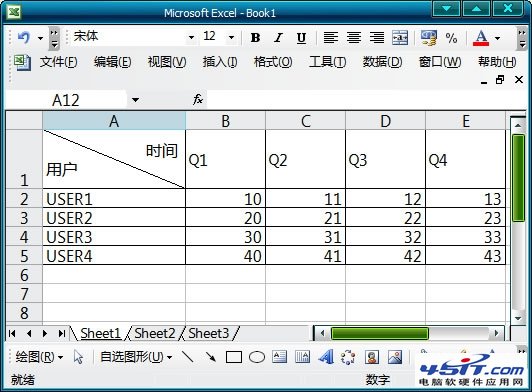Open the font name dropdown
Screen dimensions: 532x392
tap(191, 37)
